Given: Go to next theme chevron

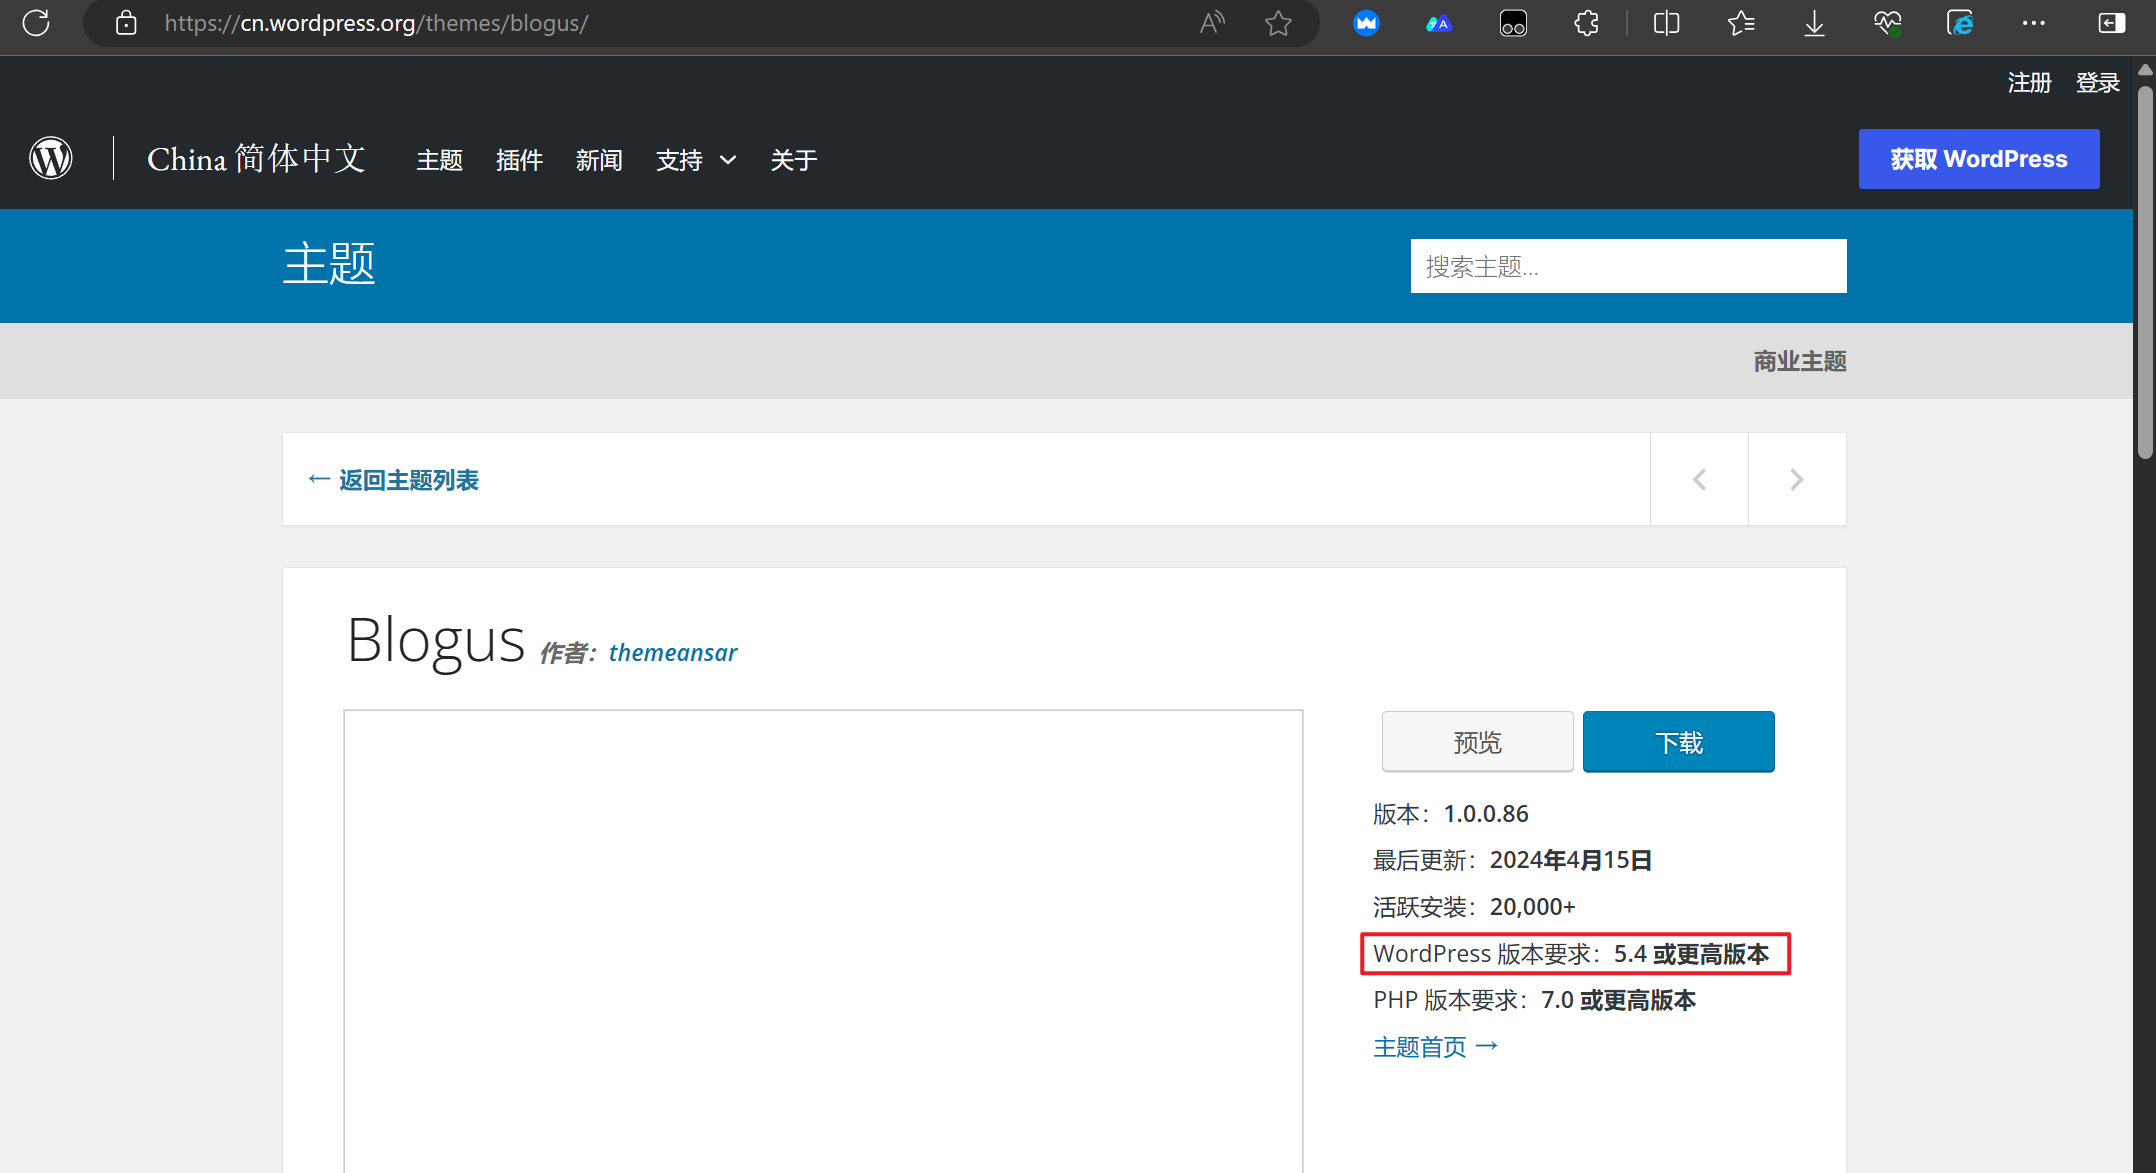Looking at the screenshot, I should coord(1797,480).
